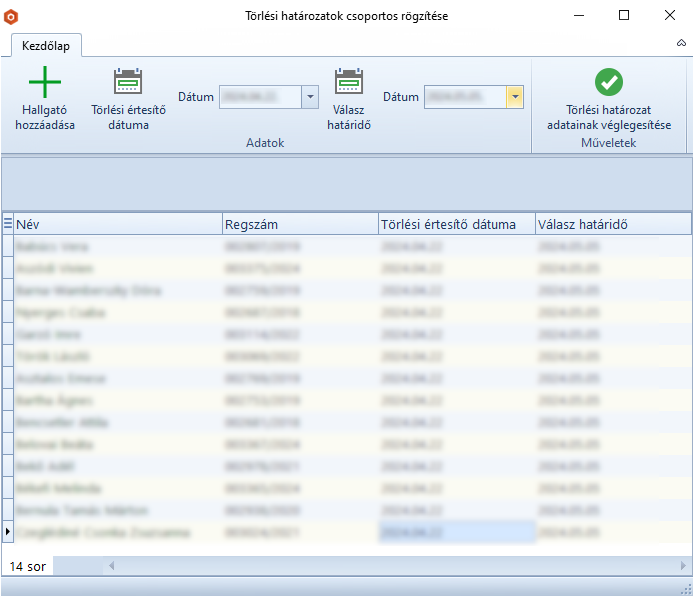Click the horizontal scrollbar left arrow

(x=112, y=566)
